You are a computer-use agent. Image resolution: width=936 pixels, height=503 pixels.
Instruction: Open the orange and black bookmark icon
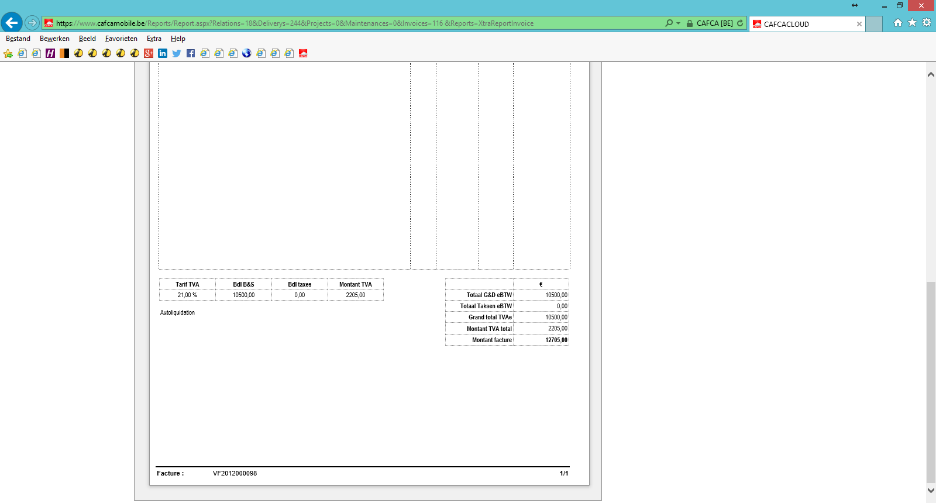[64, 54]
